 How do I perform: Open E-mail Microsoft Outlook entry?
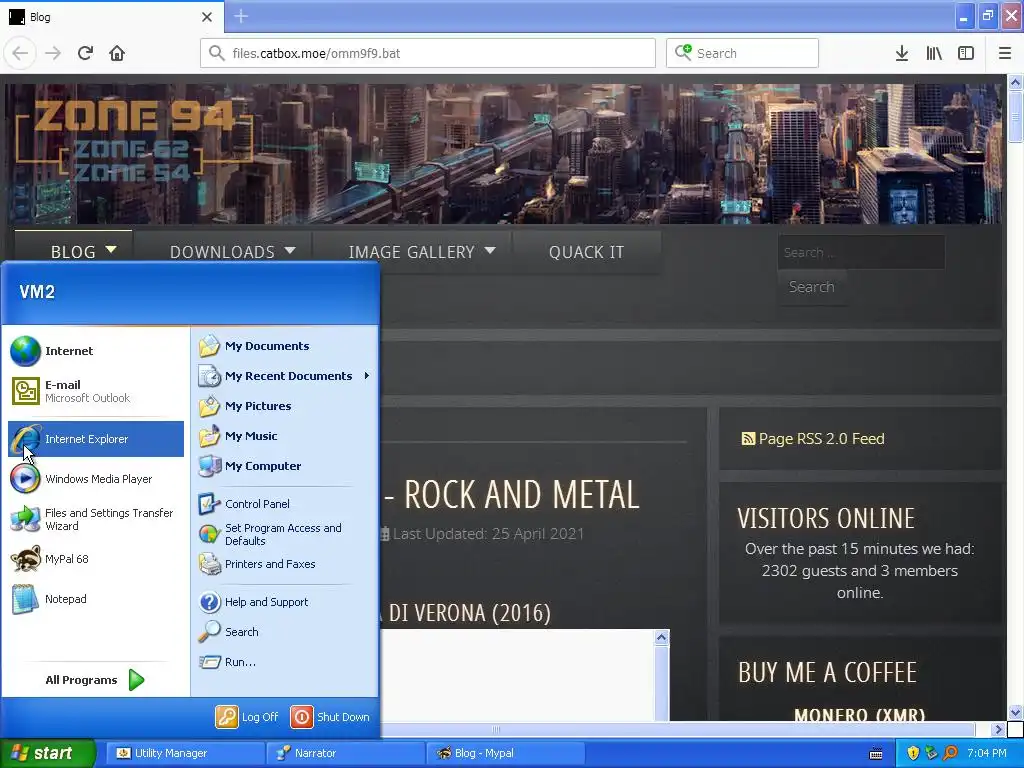96,391
